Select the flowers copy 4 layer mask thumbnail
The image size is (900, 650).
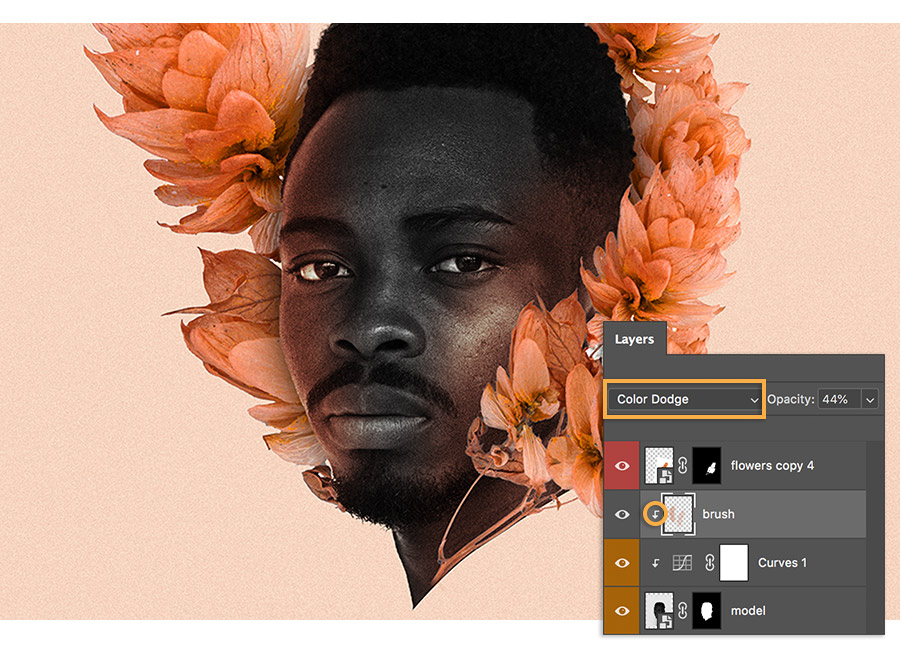pyautogui.click(x=707, y=466)
